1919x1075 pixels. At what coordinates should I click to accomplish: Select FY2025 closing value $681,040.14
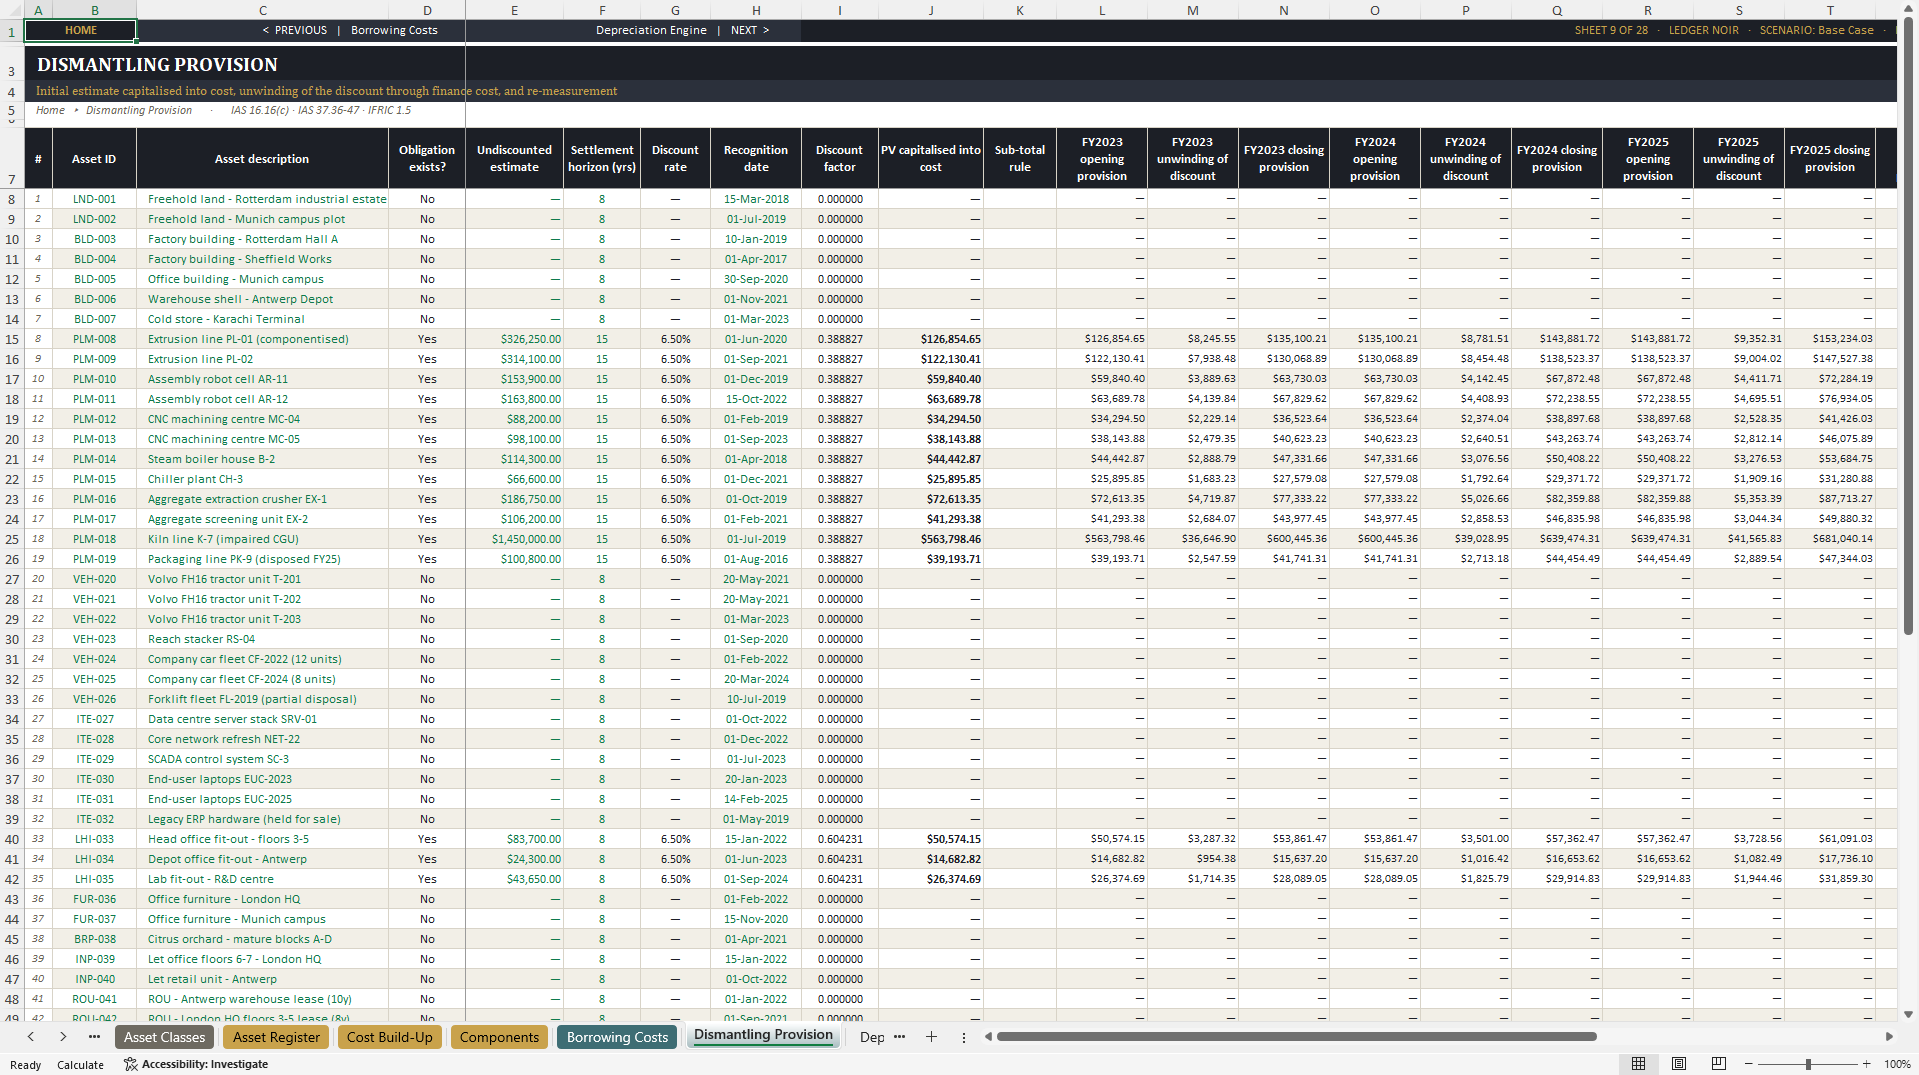click(1830, 539)
